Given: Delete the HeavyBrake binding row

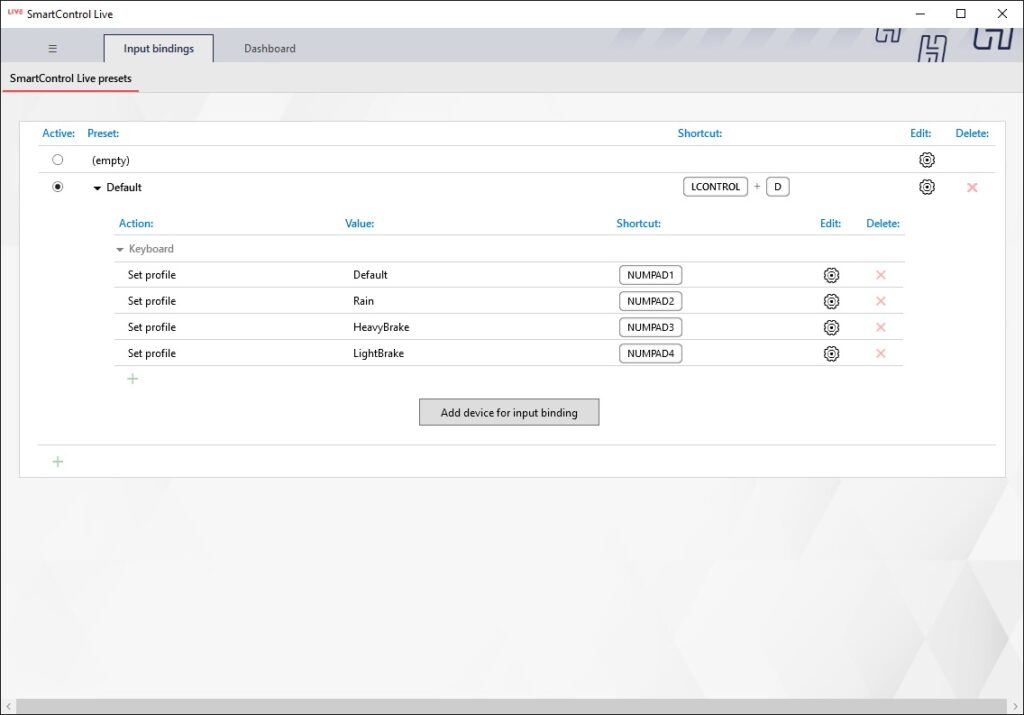Looking at the screenshot, I should [881, 327].
